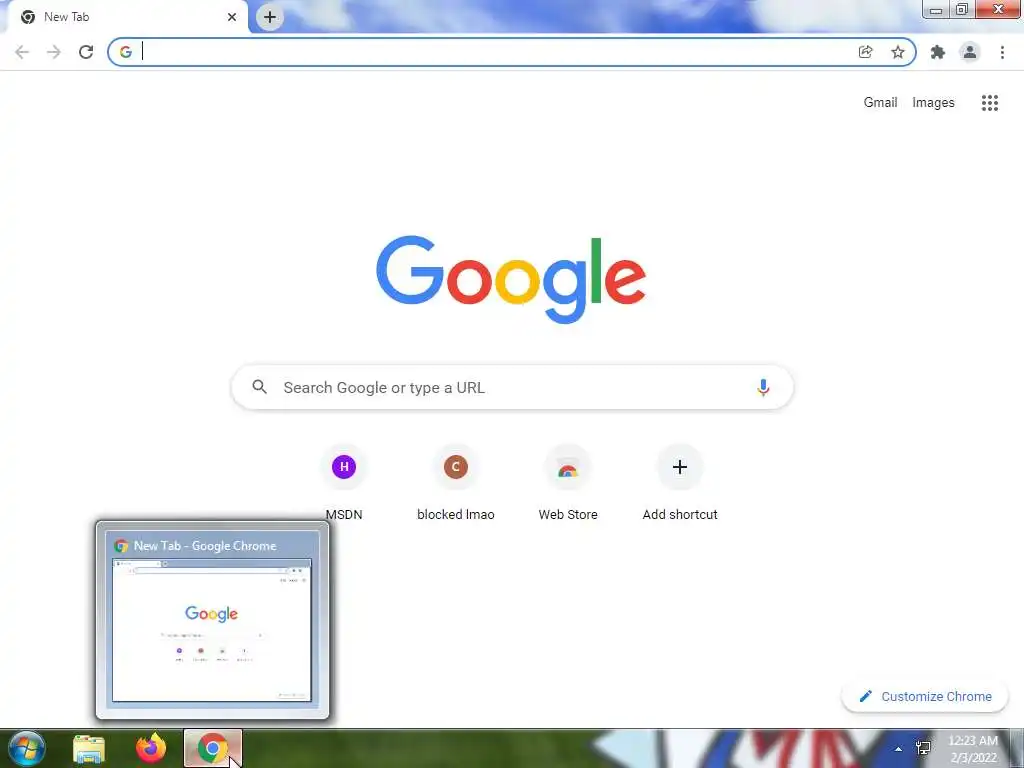Open the profile avatar menu
Screen dimensions: 1024x768
[970, 52]
